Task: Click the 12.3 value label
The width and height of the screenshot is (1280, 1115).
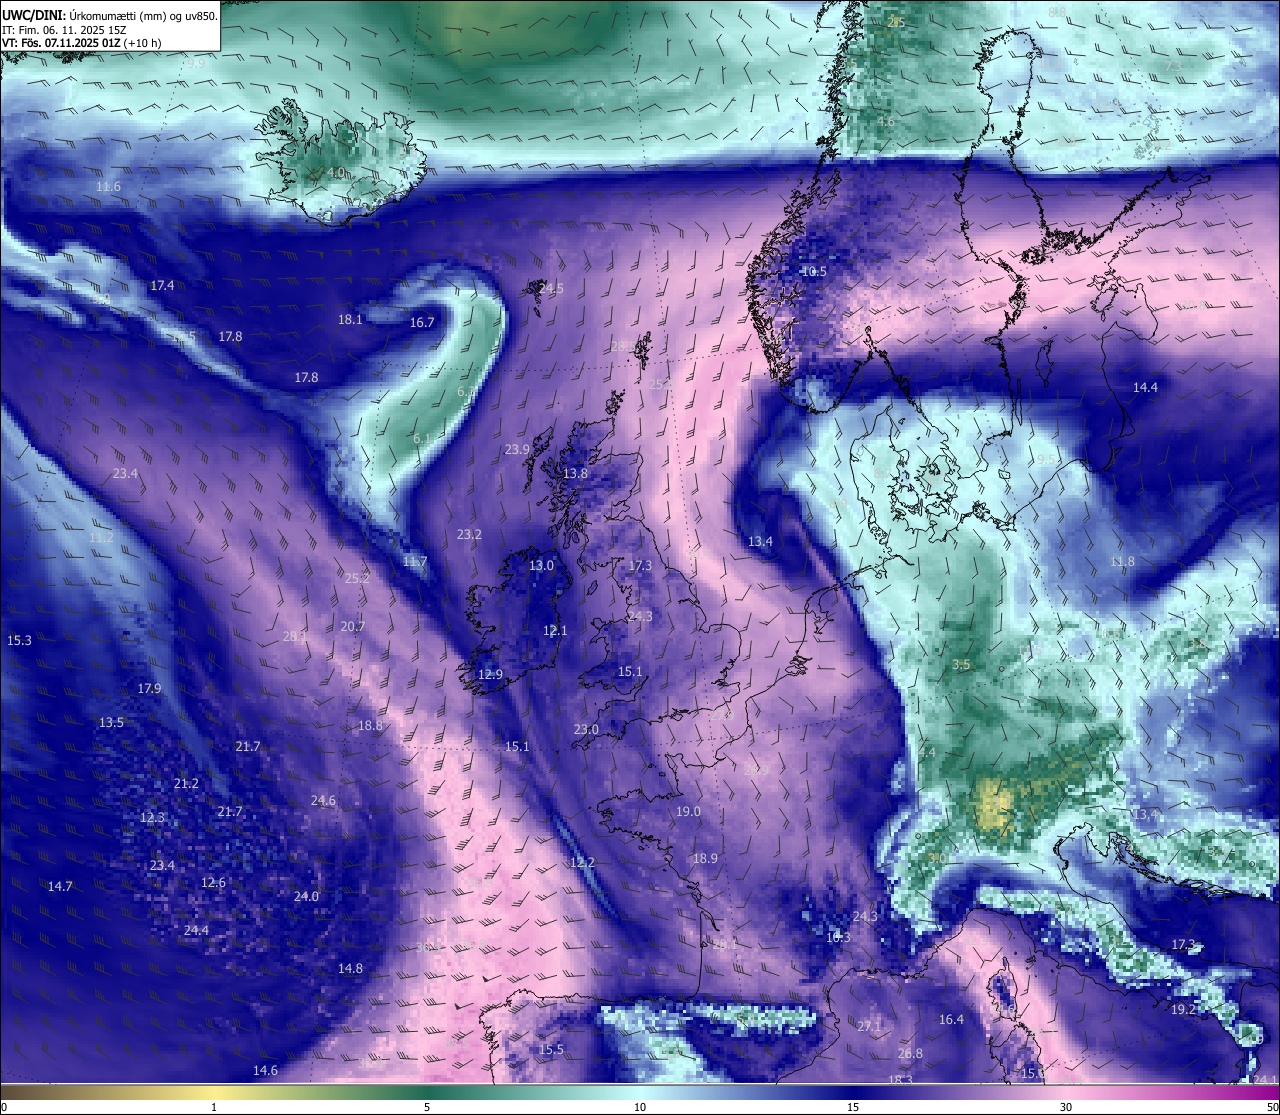Action: 152,818
